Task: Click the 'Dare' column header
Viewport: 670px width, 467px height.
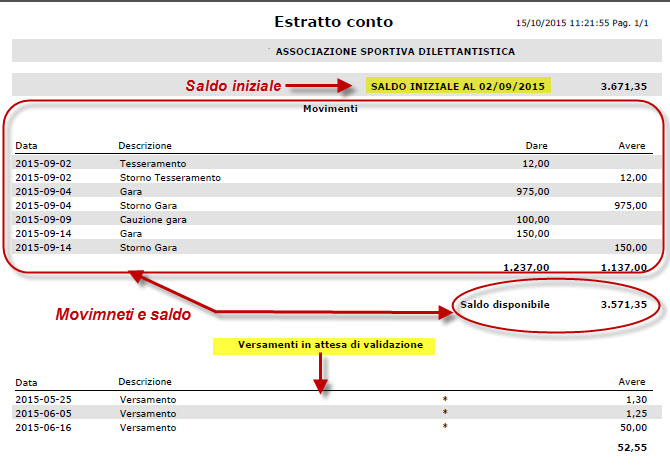Action: 536,146
